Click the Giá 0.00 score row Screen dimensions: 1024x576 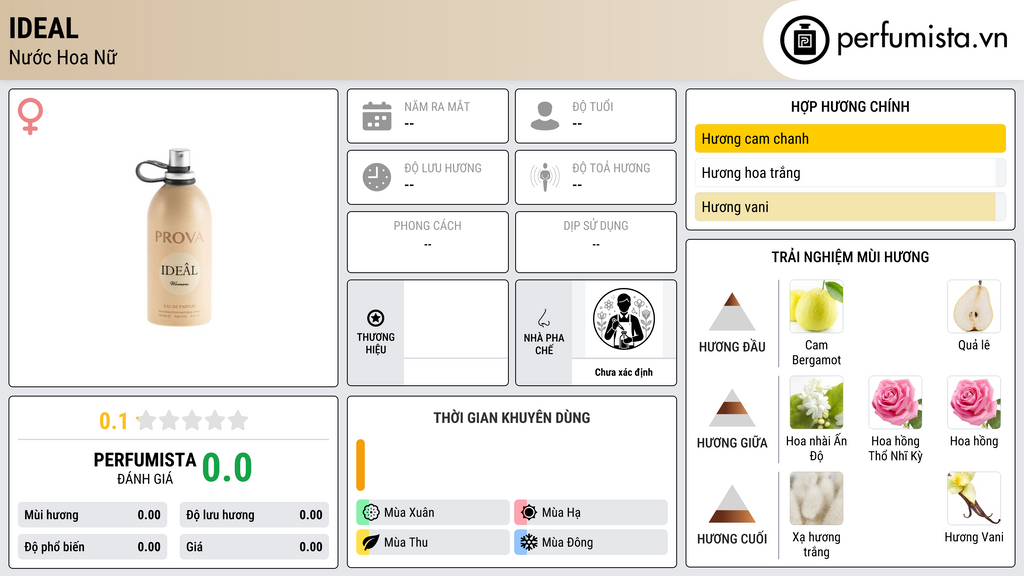point(254,547)
